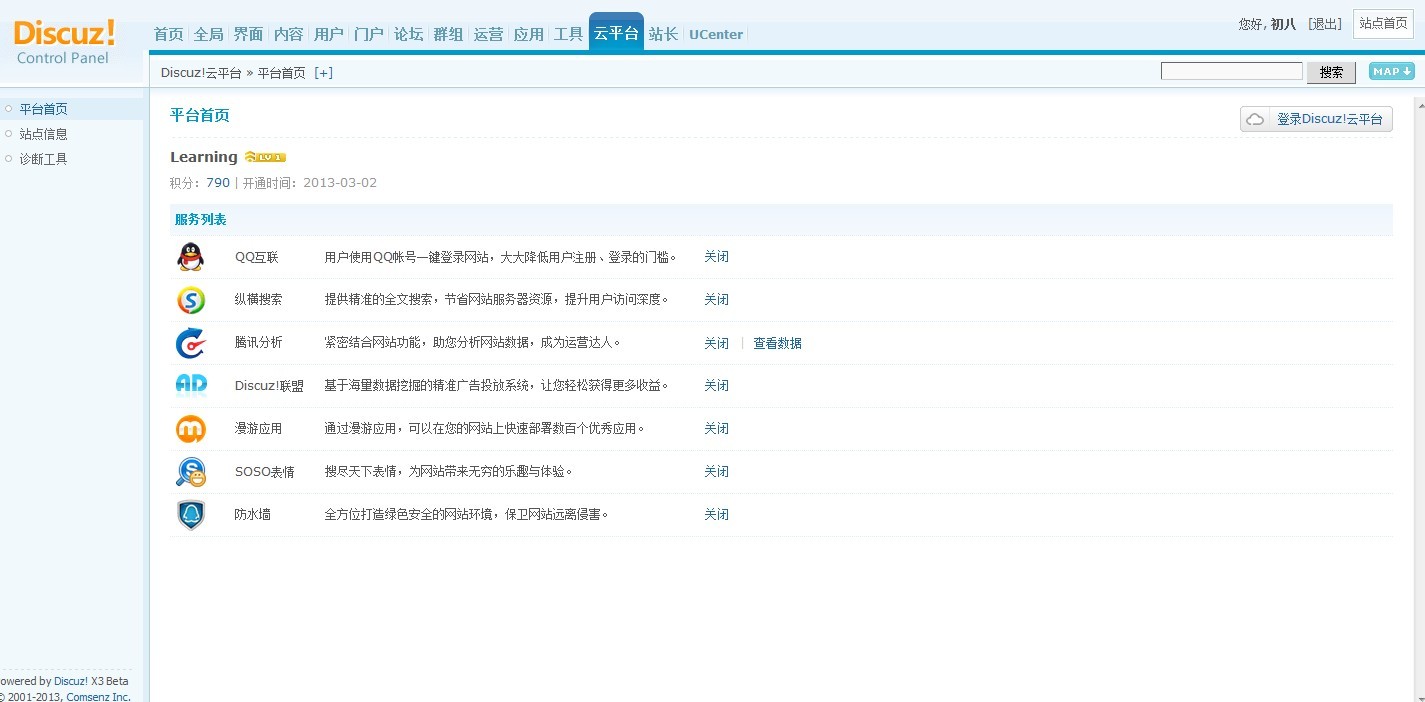Click the 纵横搜索 service name

pyautogui.click(x=259, y=300)
